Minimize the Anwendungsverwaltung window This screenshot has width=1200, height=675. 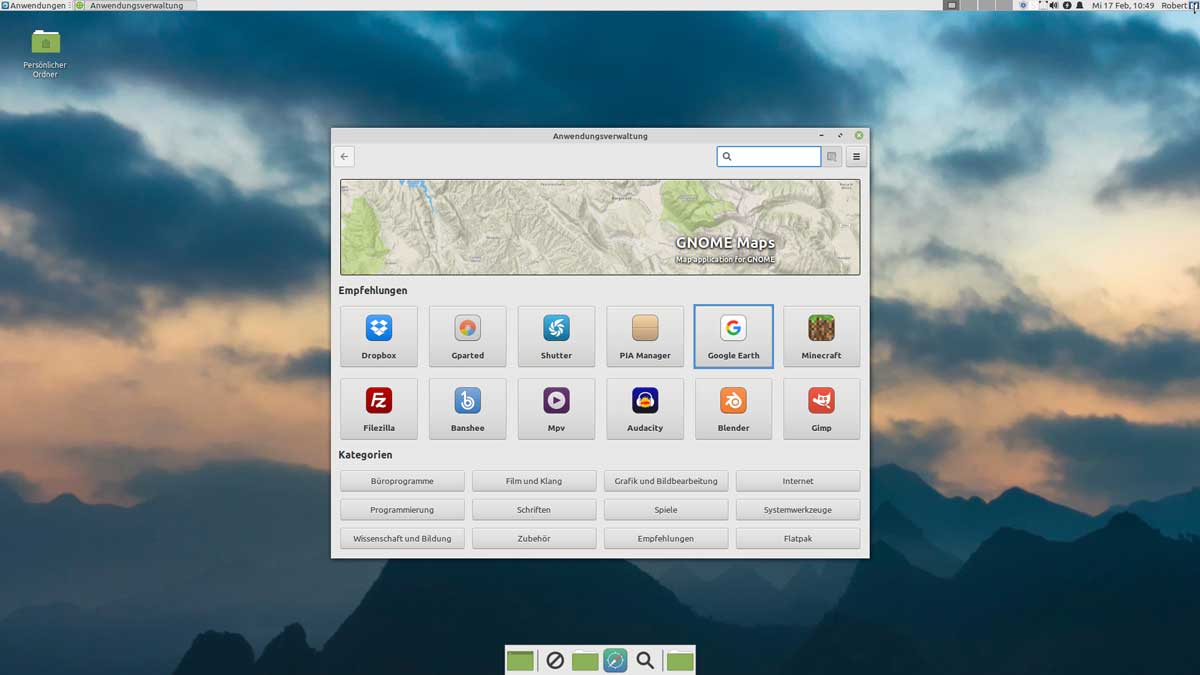pyautogui.click(x=822, y=135)
